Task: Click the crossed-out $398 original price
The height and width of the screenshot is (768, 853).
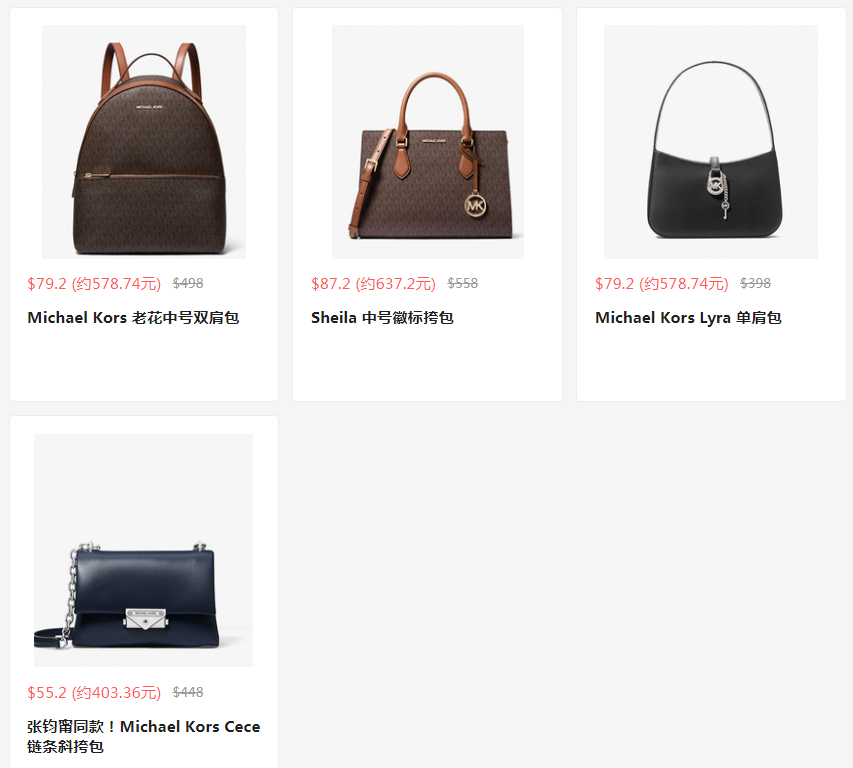Action: pyautogui.click(x=755, y=283)
